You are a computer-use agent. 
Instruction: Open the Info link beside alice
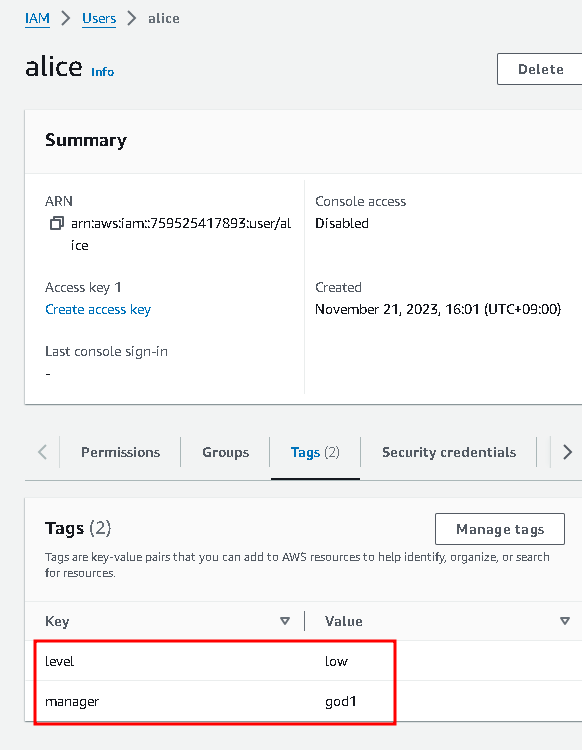(102, 72)
